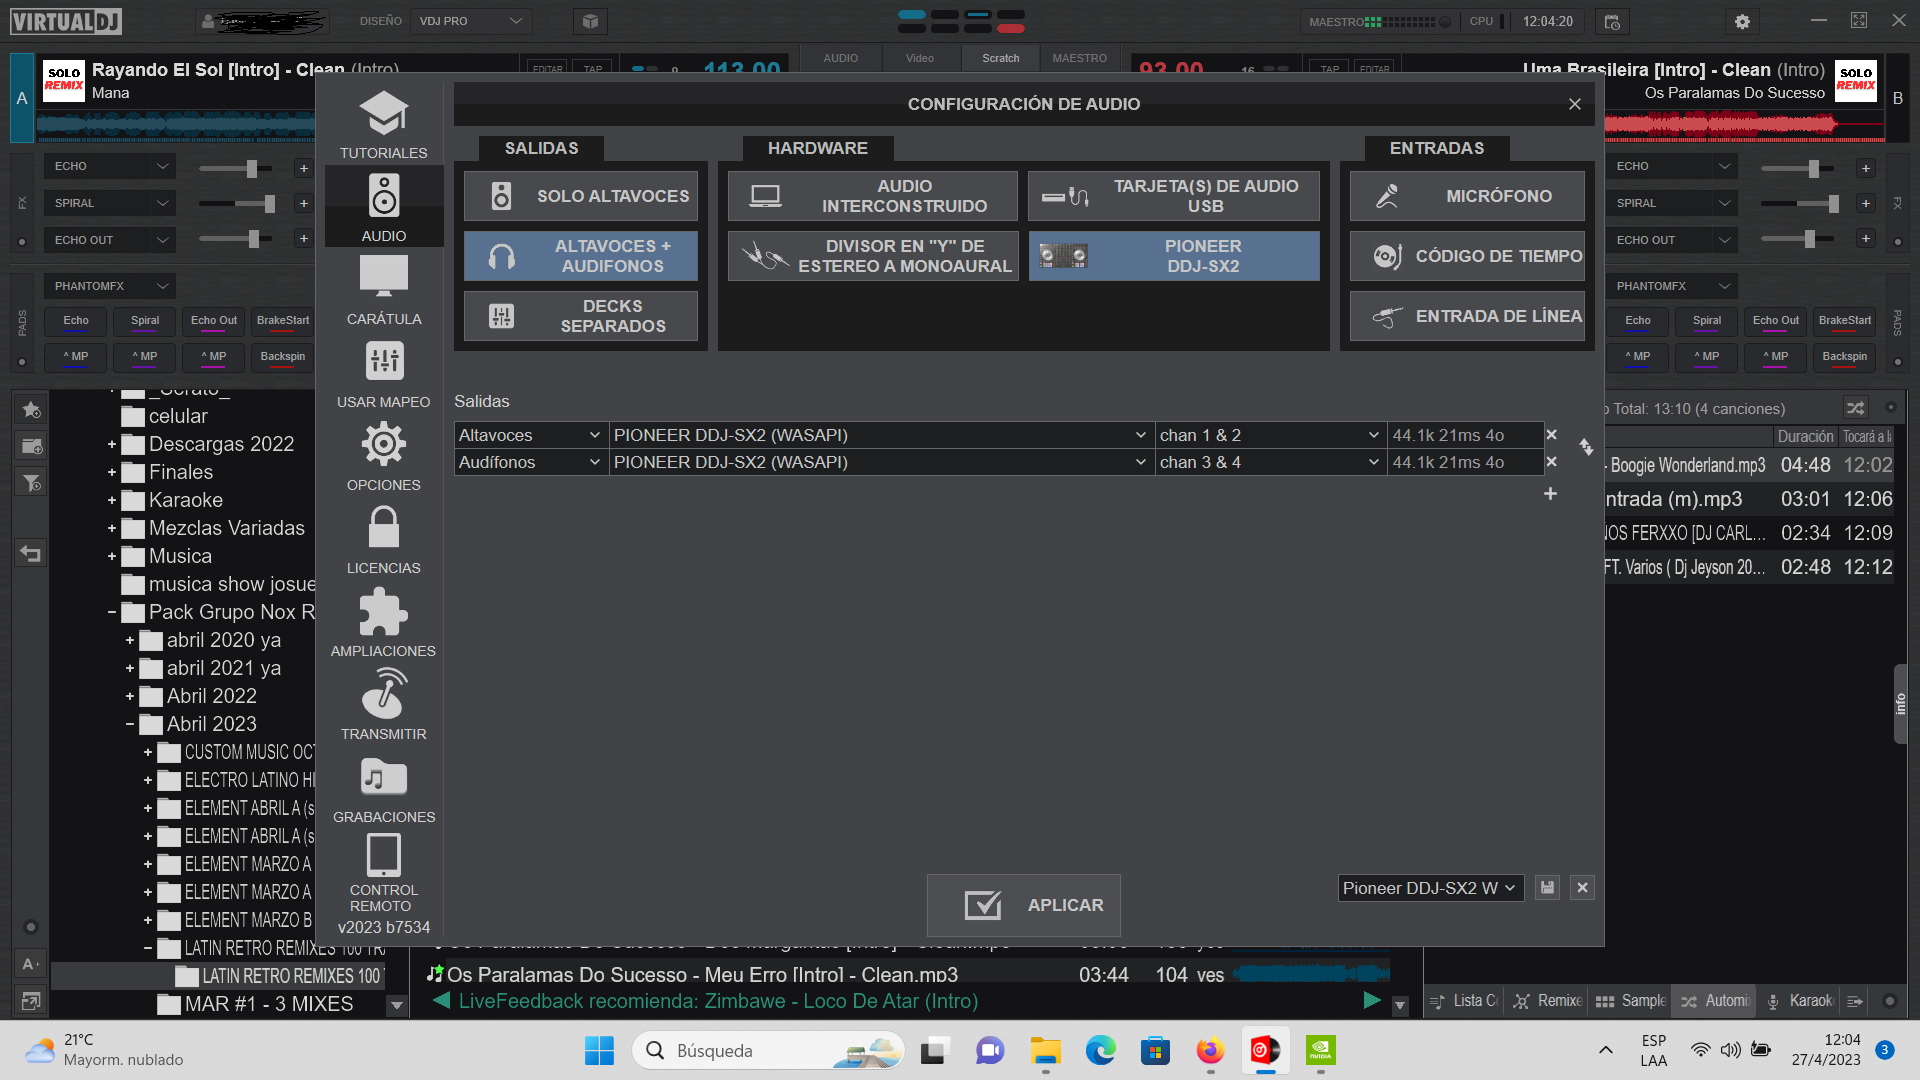Adjust right deck SPIRAL effect slider
1920x1080 pixels.
pyautogui.click(x=1800, y=204)
